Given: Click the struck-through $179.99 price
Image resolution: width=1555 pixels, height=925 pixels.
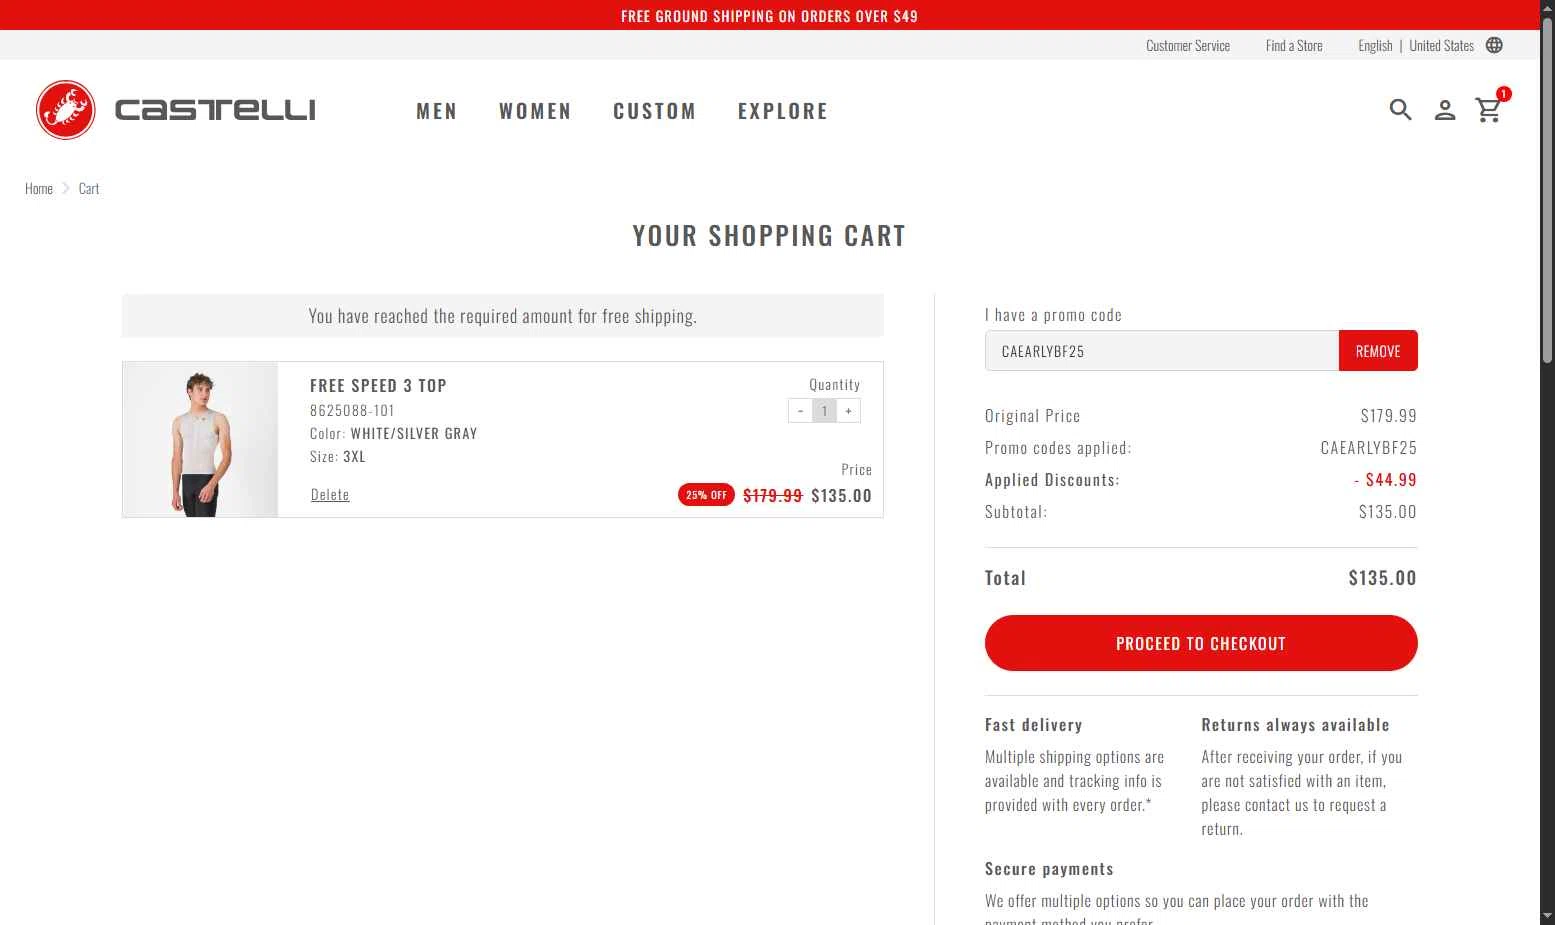Looking at the screenshot, I should coord(773,495).
